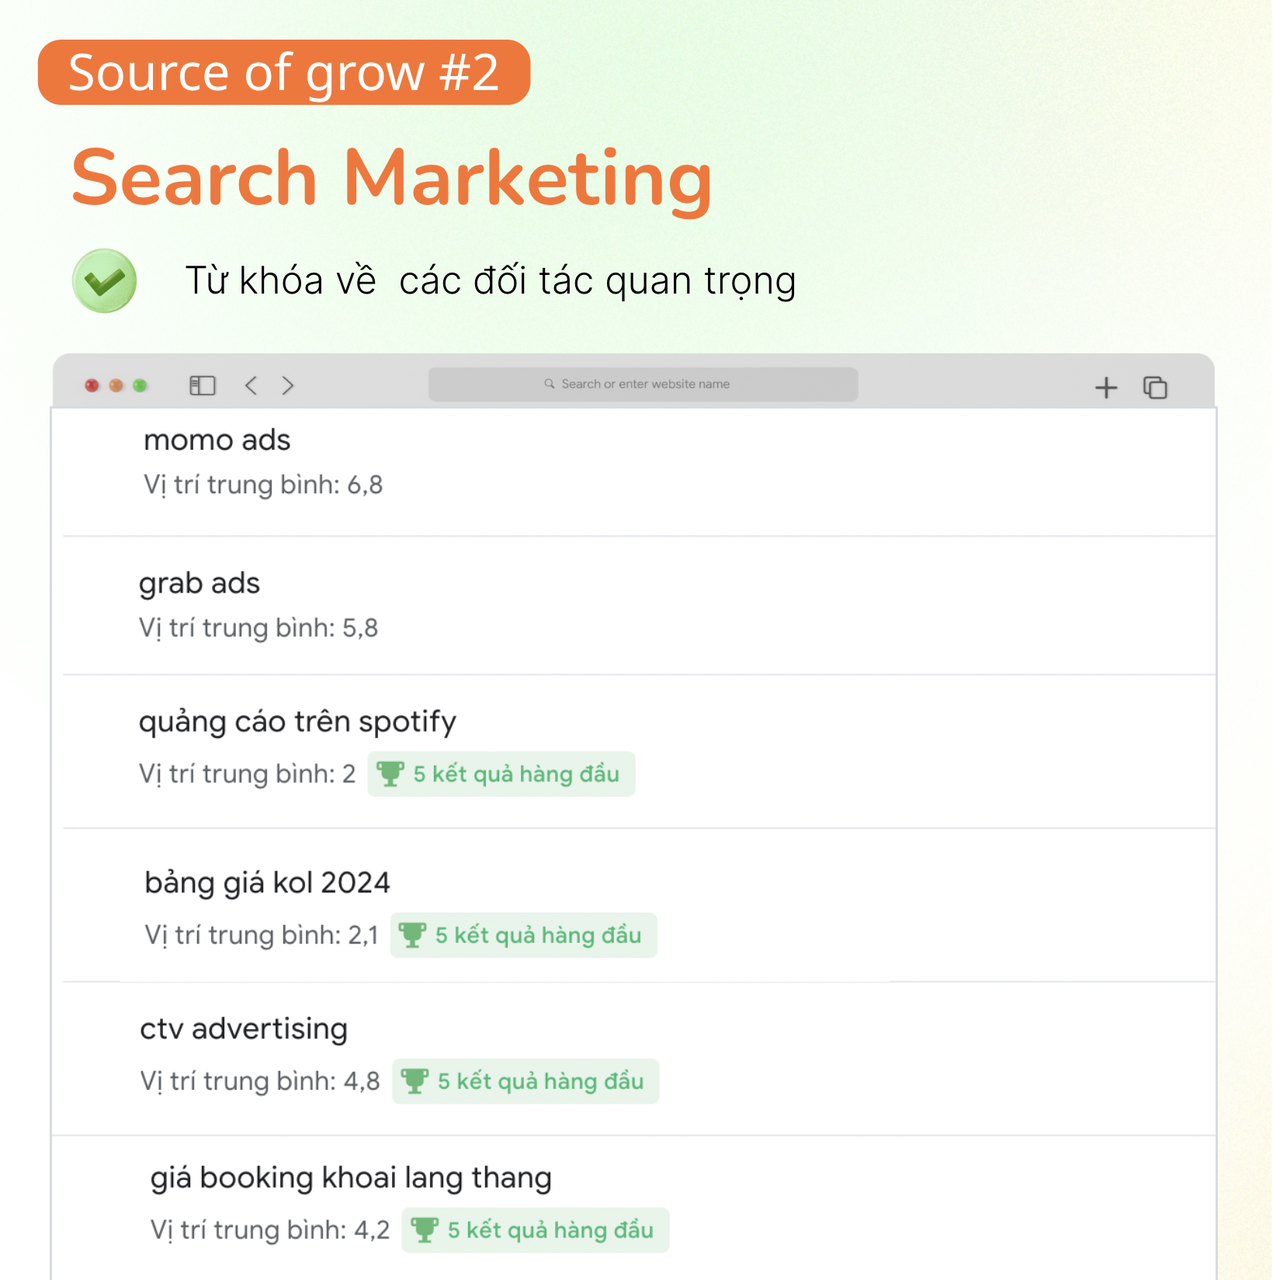Viewport: 1273px width, 1280px height.
Task: Click the Search Marketing heading
Action: click(x=392, y=178)
